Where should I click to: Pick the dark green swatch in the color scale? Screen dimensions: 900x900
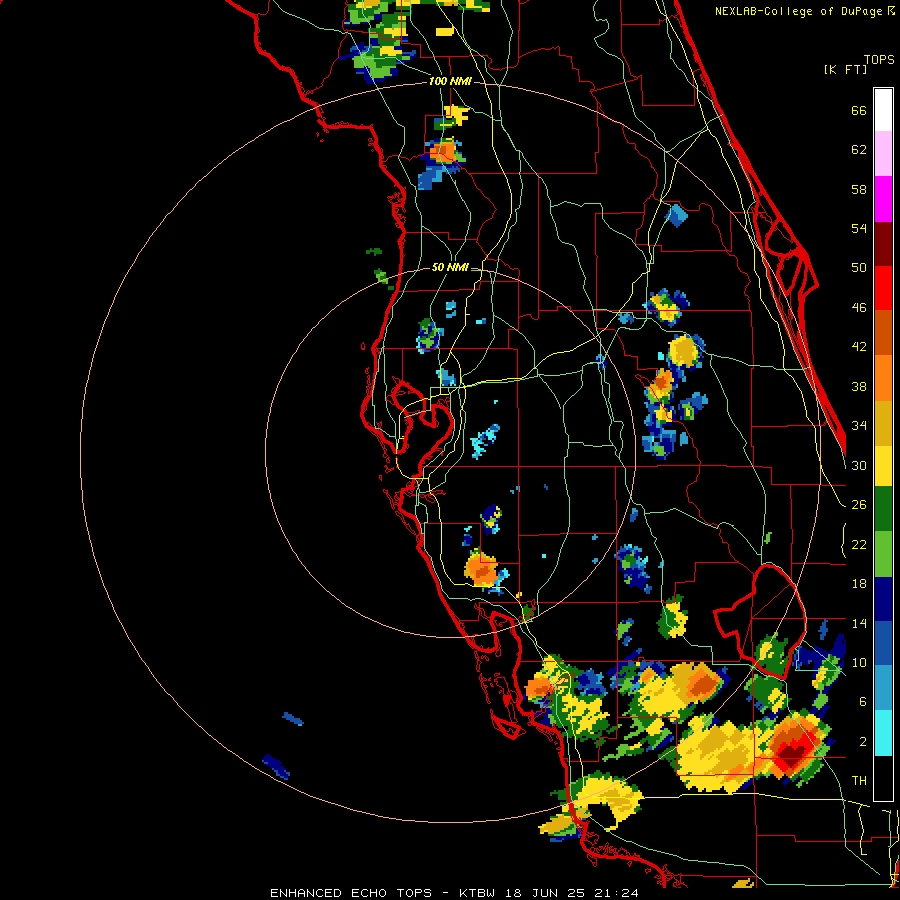tap(883, 509)
